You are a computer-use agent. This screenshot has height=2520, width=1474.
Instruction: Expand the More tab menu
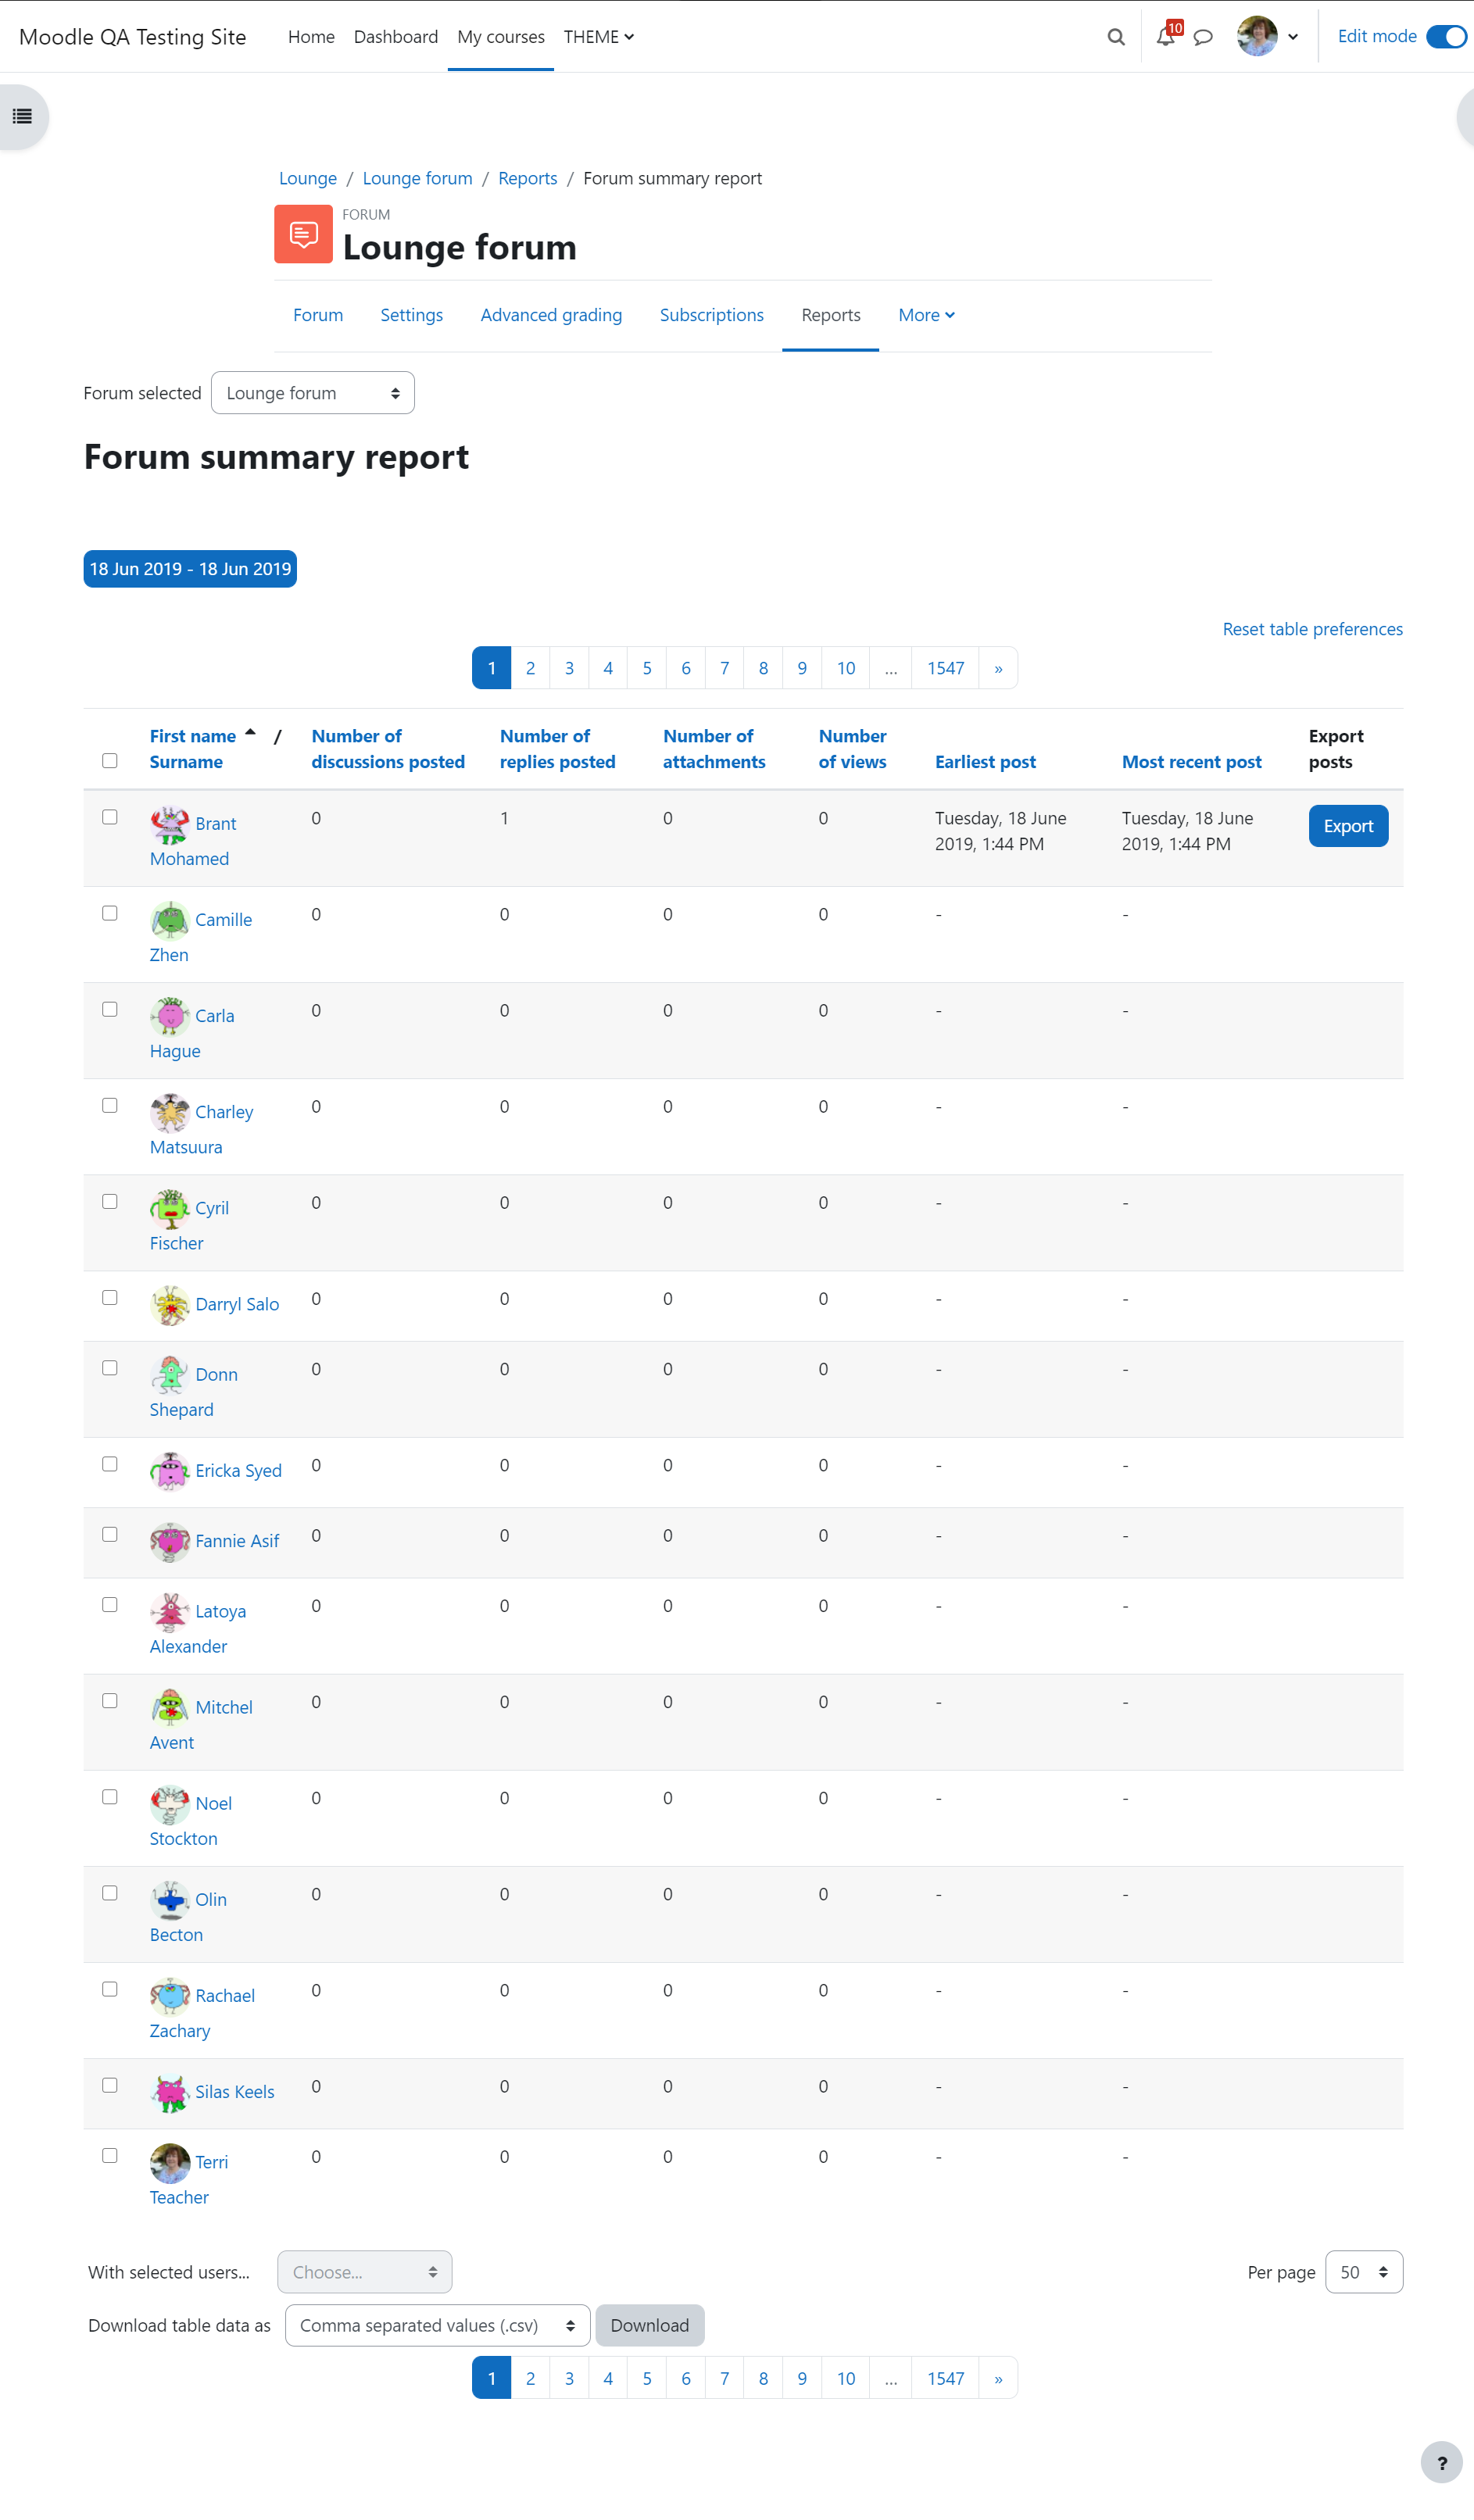click(926, 315)
